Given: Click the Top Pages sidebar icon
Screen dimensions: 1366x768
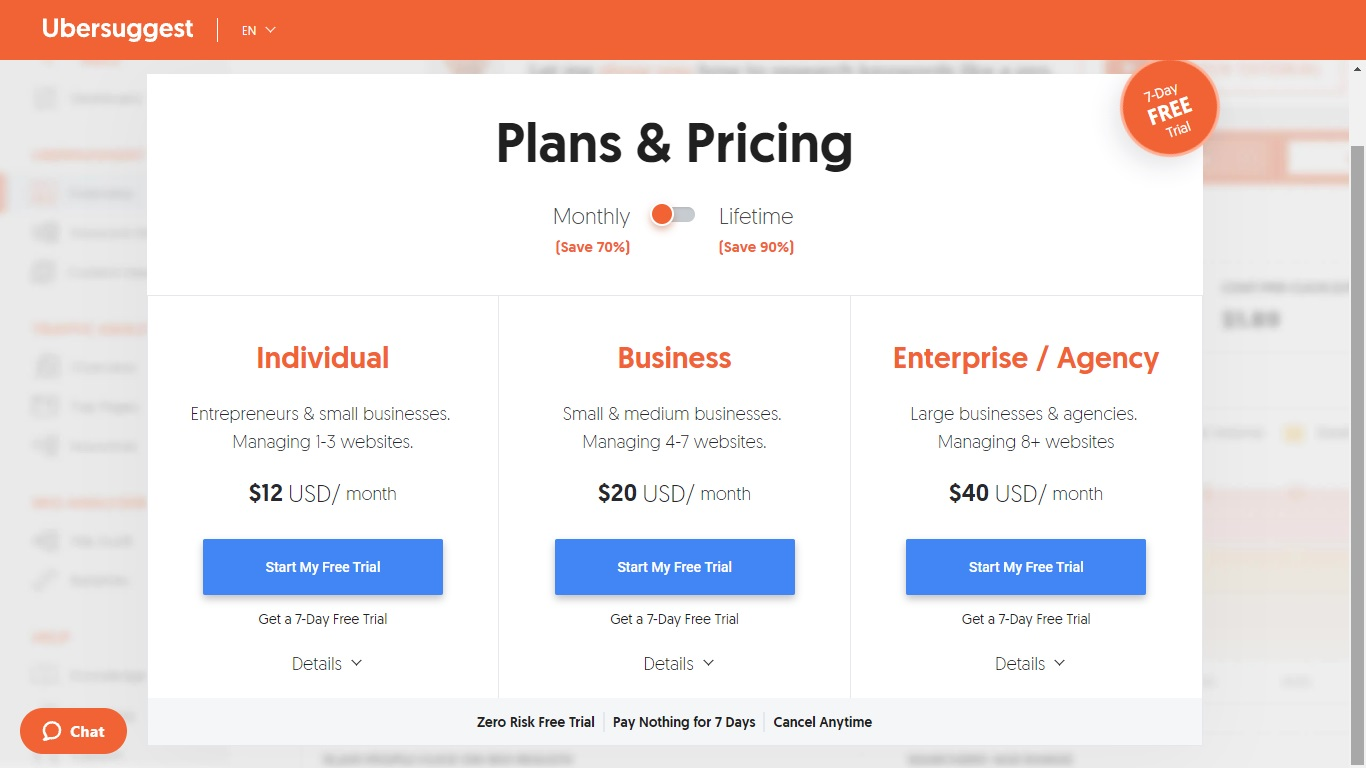Looking at the screenshot, I should point(44,406).
